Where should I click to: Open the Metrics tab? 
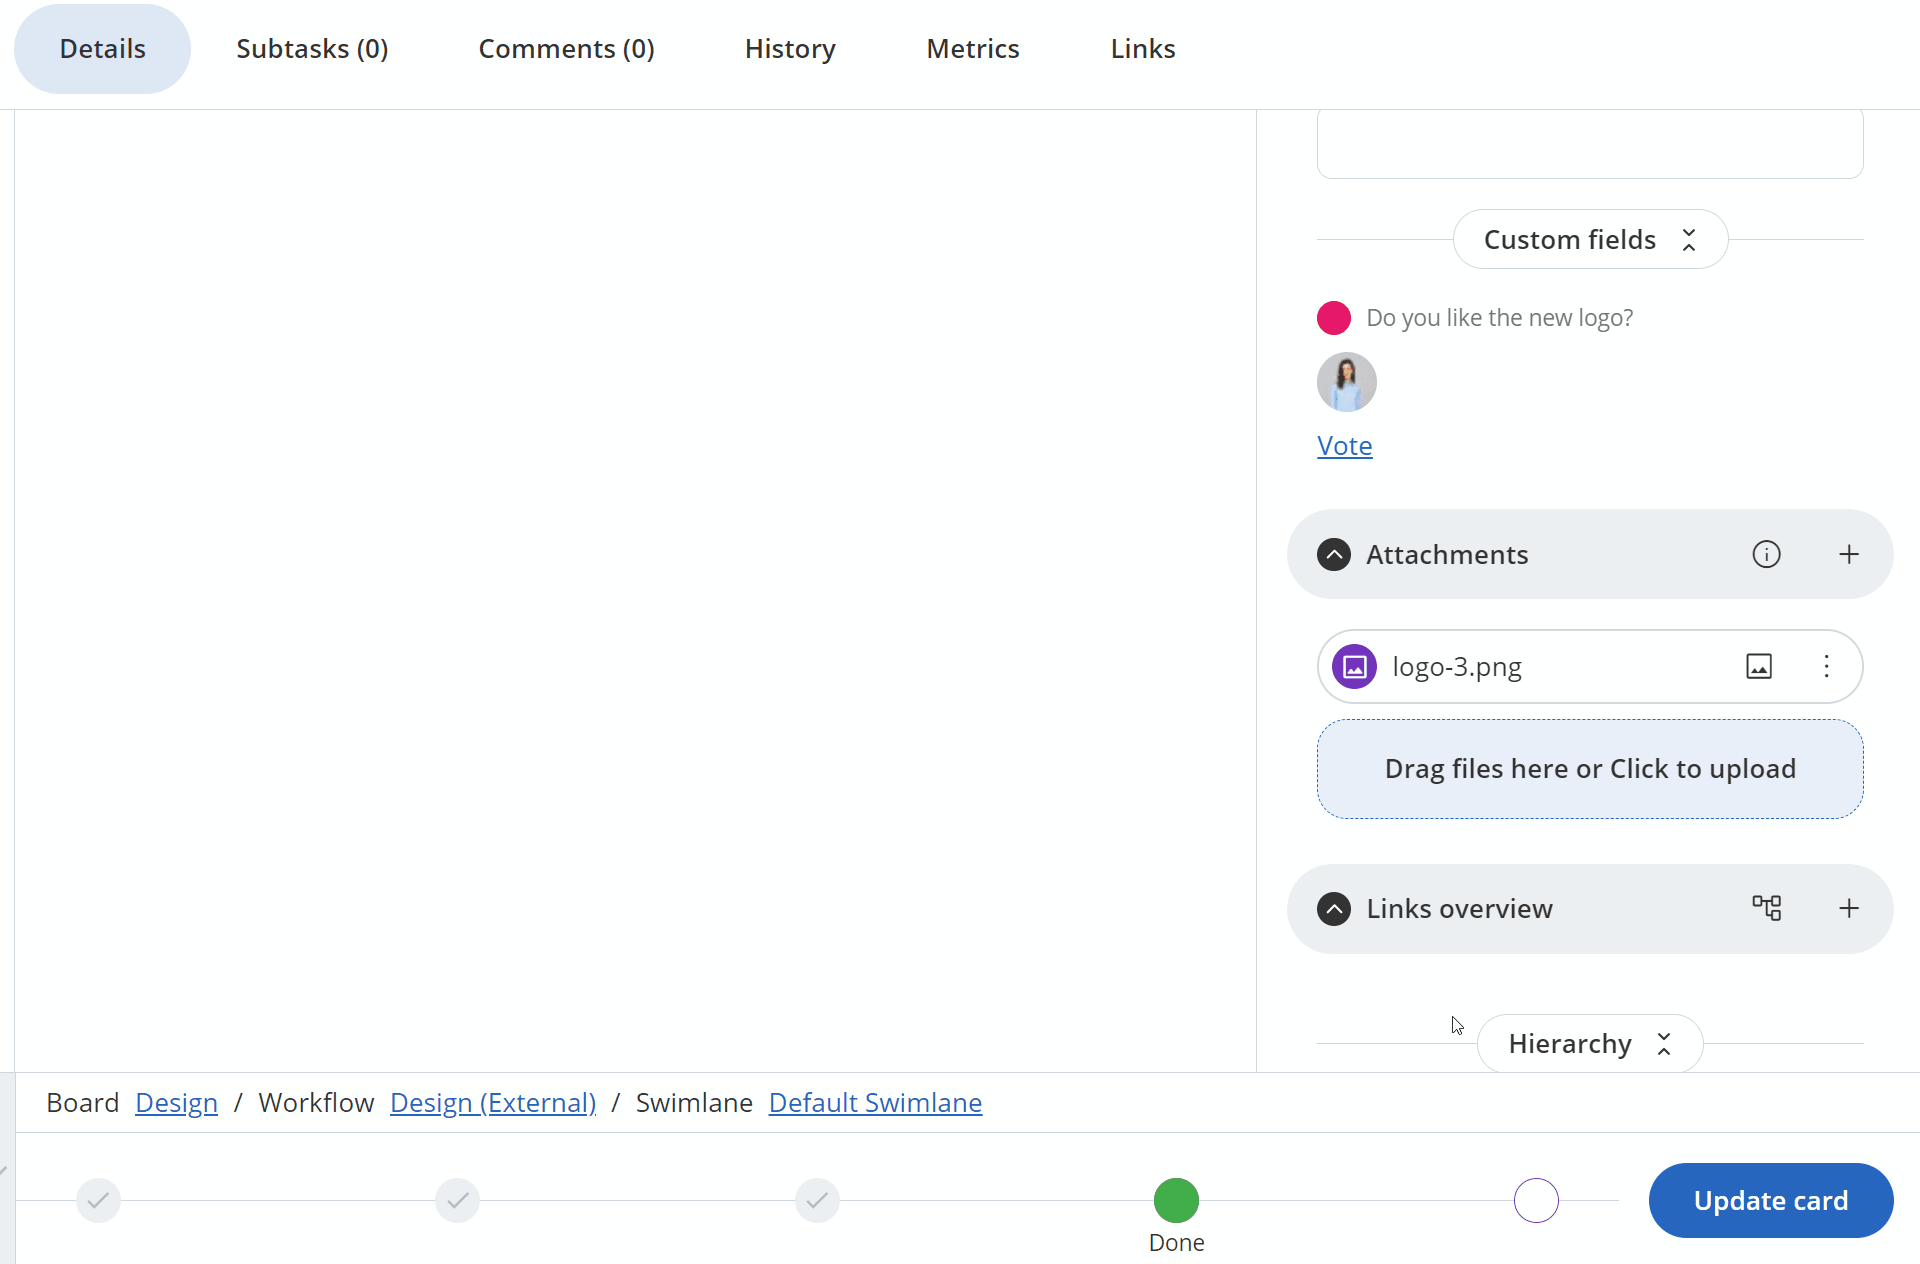point(972,48)
